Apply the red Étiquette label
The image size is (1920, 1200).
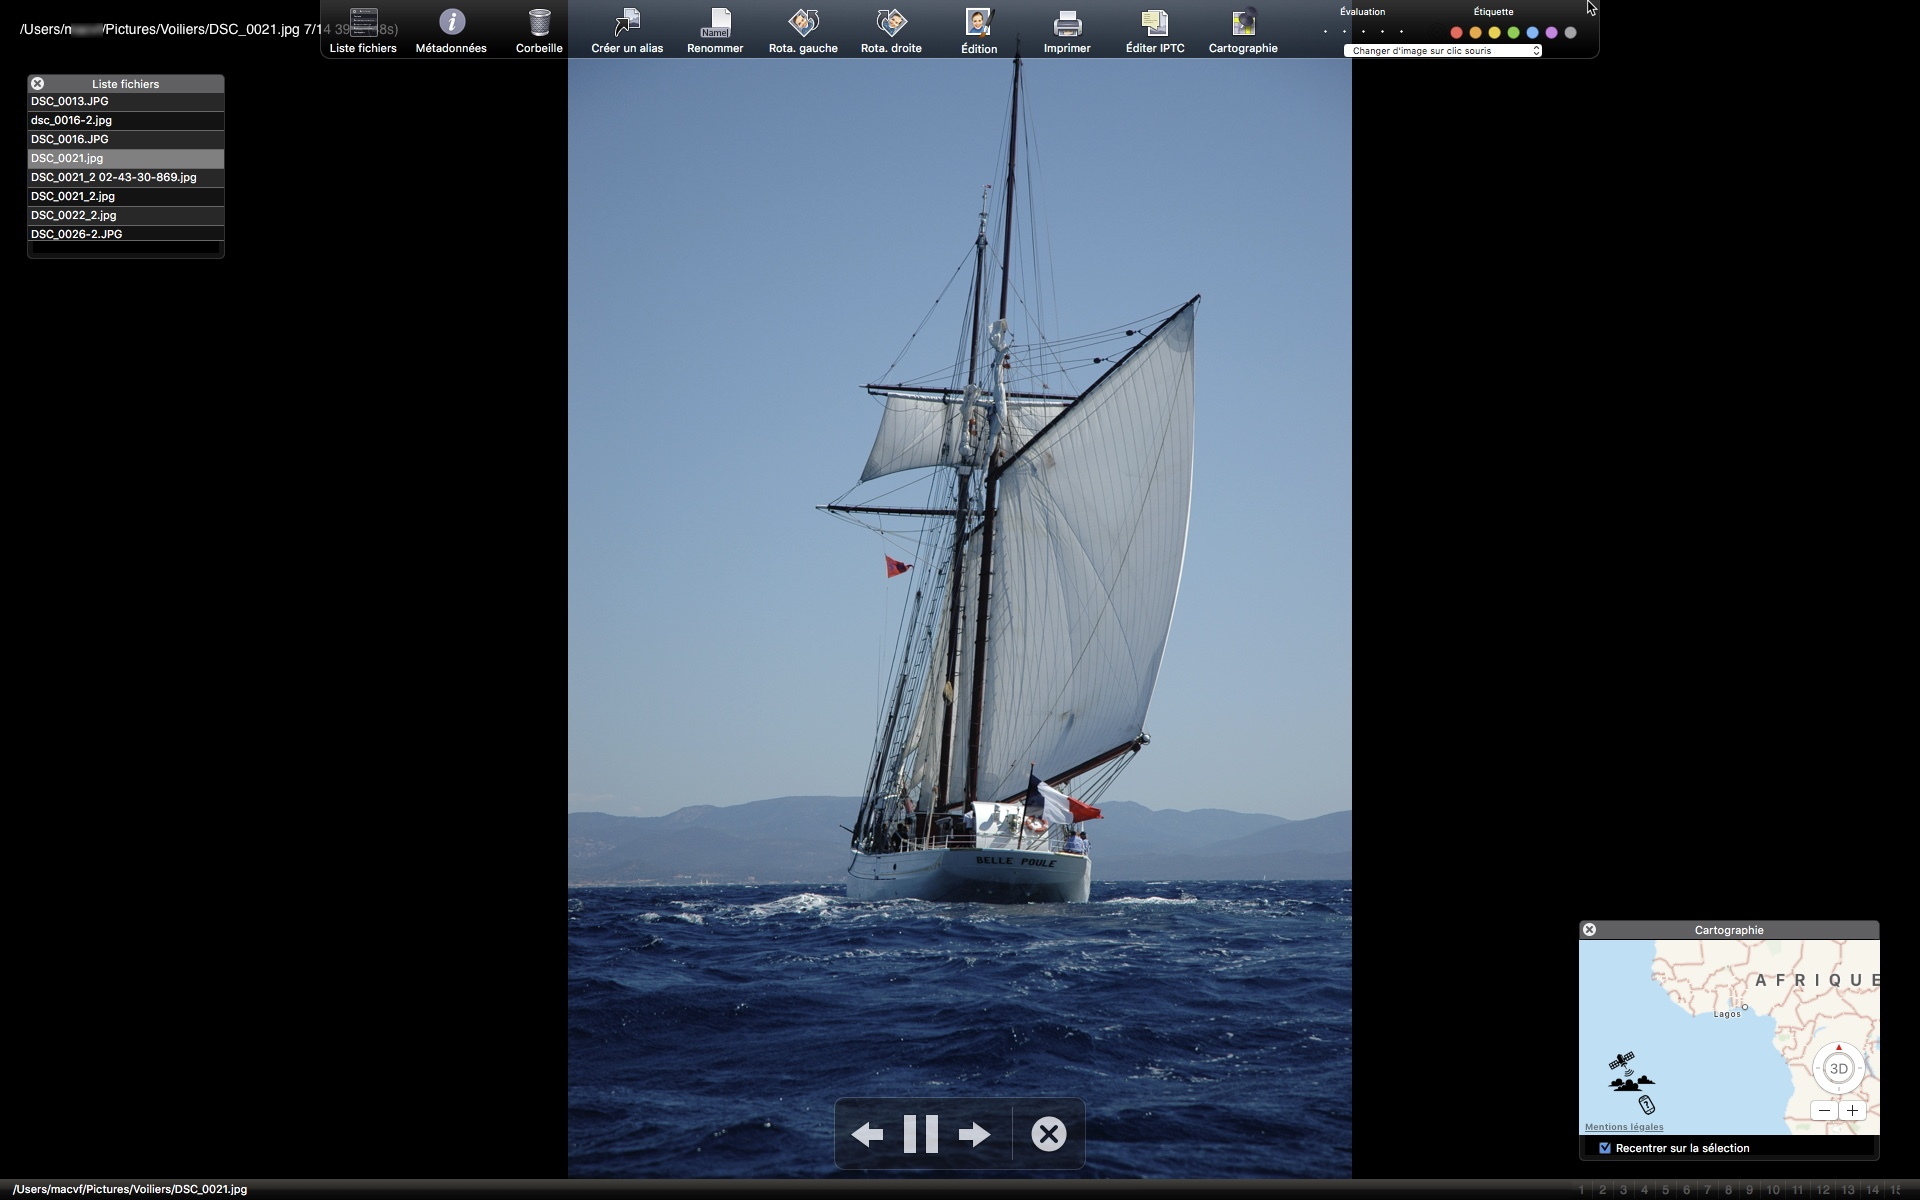(x=1456, y=33)
